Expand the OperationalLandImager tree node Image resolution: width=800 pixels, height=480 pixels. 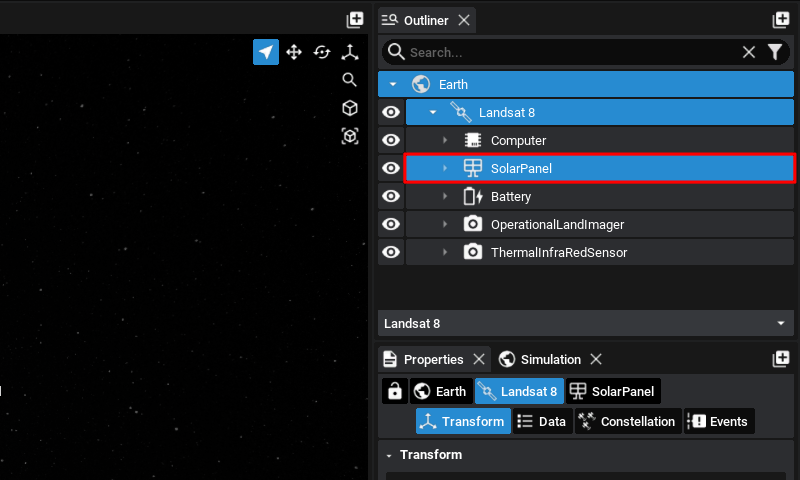click(x=445, y=224)
